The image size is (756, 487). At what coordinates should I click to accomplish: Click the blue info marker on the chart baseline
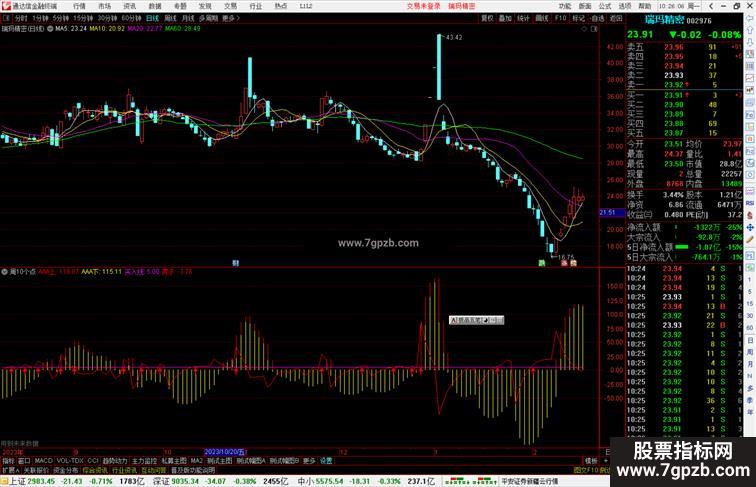pyautogui.click(x=236, y=263)
